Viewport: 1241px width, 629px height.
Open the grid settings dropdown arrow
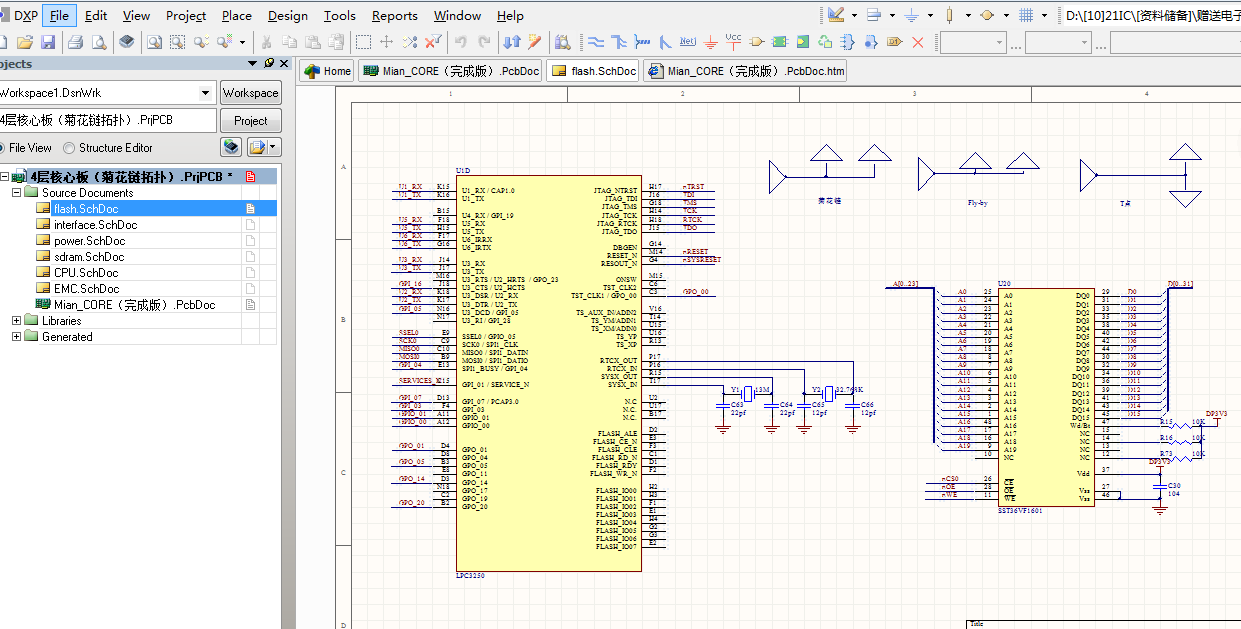(x=1045, y=16)
